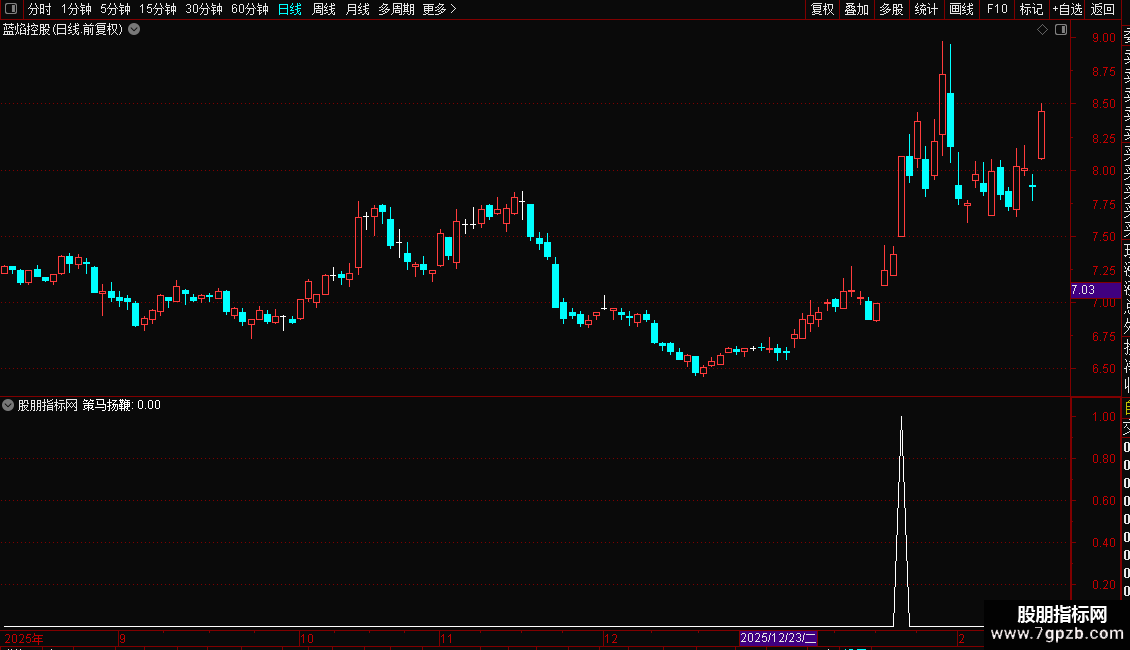Click the white indicator spike peak
Viewport: 1130px width, 650px height.
(x=902, y=417)
